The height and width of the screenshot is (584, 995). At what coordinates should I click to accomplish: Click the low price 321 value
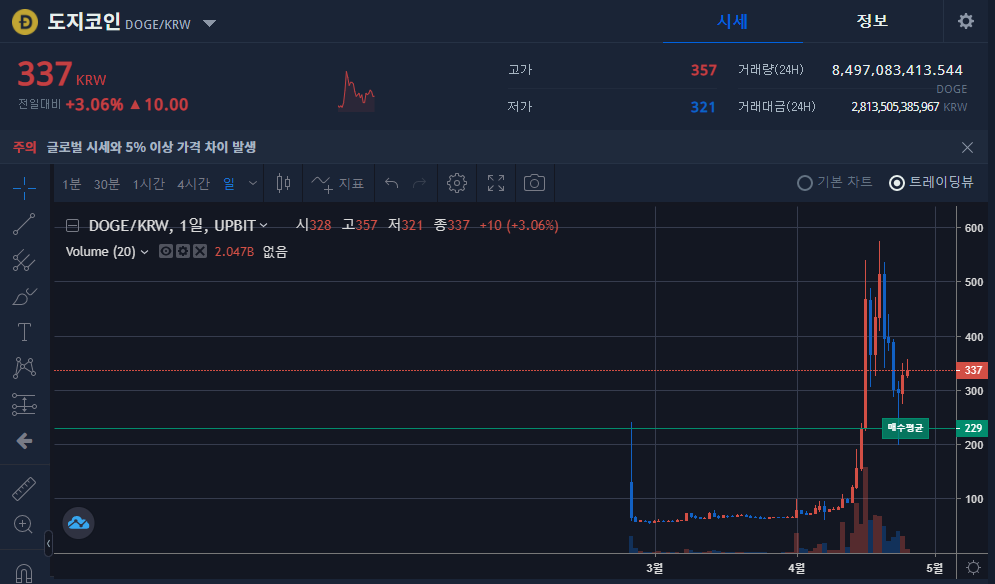point(703,107)
